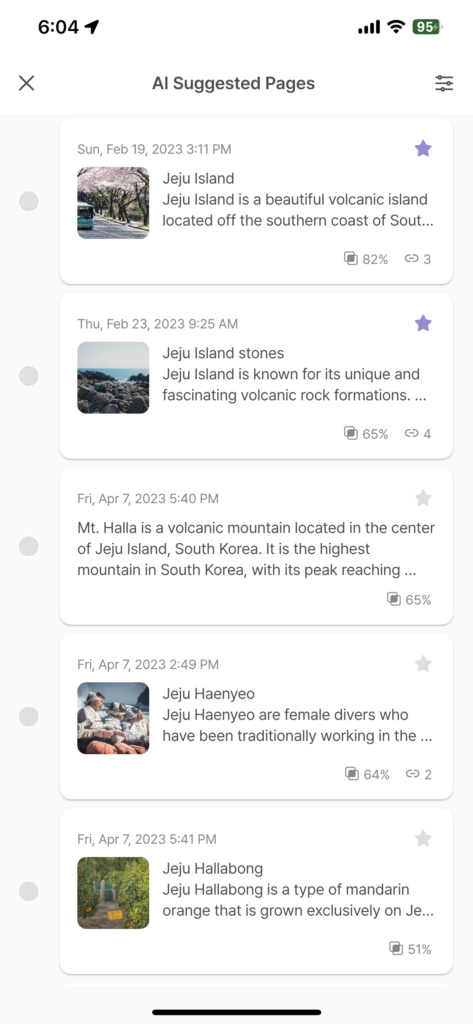The height and width of the screenshot is (1024, 473).
Task: Select the radio circle beside Jeju Hallabong
Action: click(x=28, y=891)
